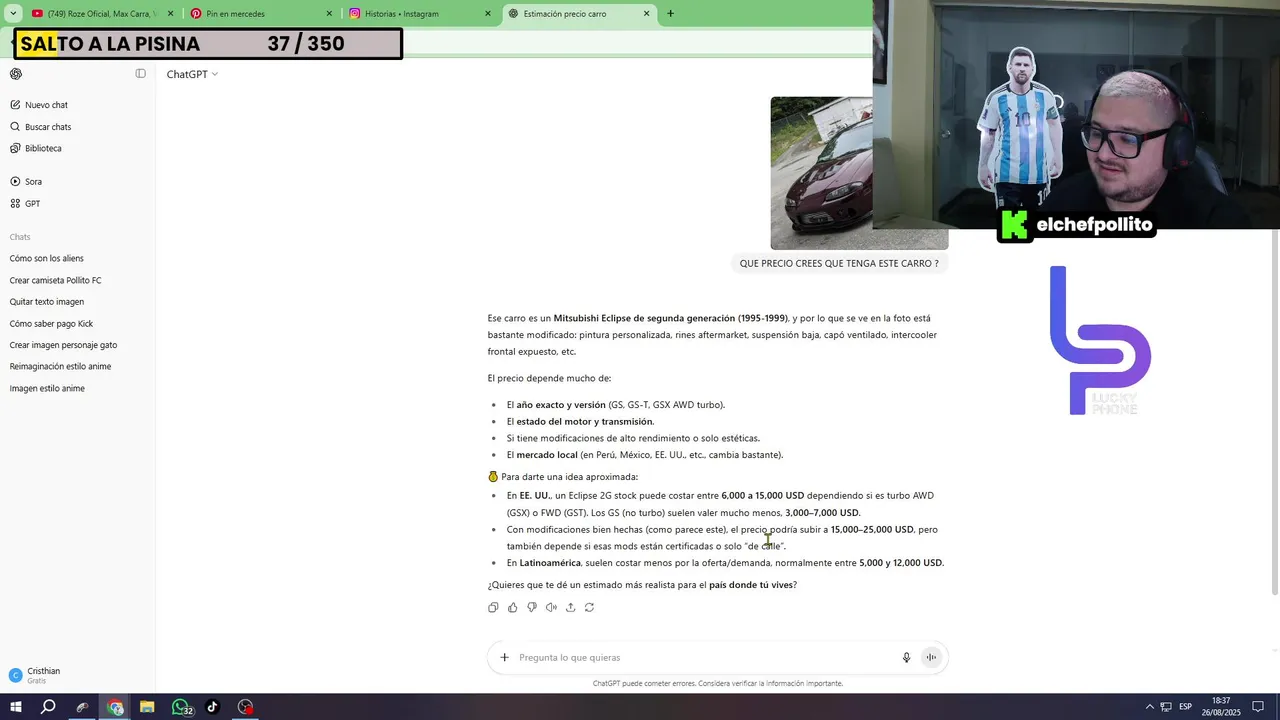
Task: Click the page vertical scrollbar
Action: click(x=1274, y=410)
